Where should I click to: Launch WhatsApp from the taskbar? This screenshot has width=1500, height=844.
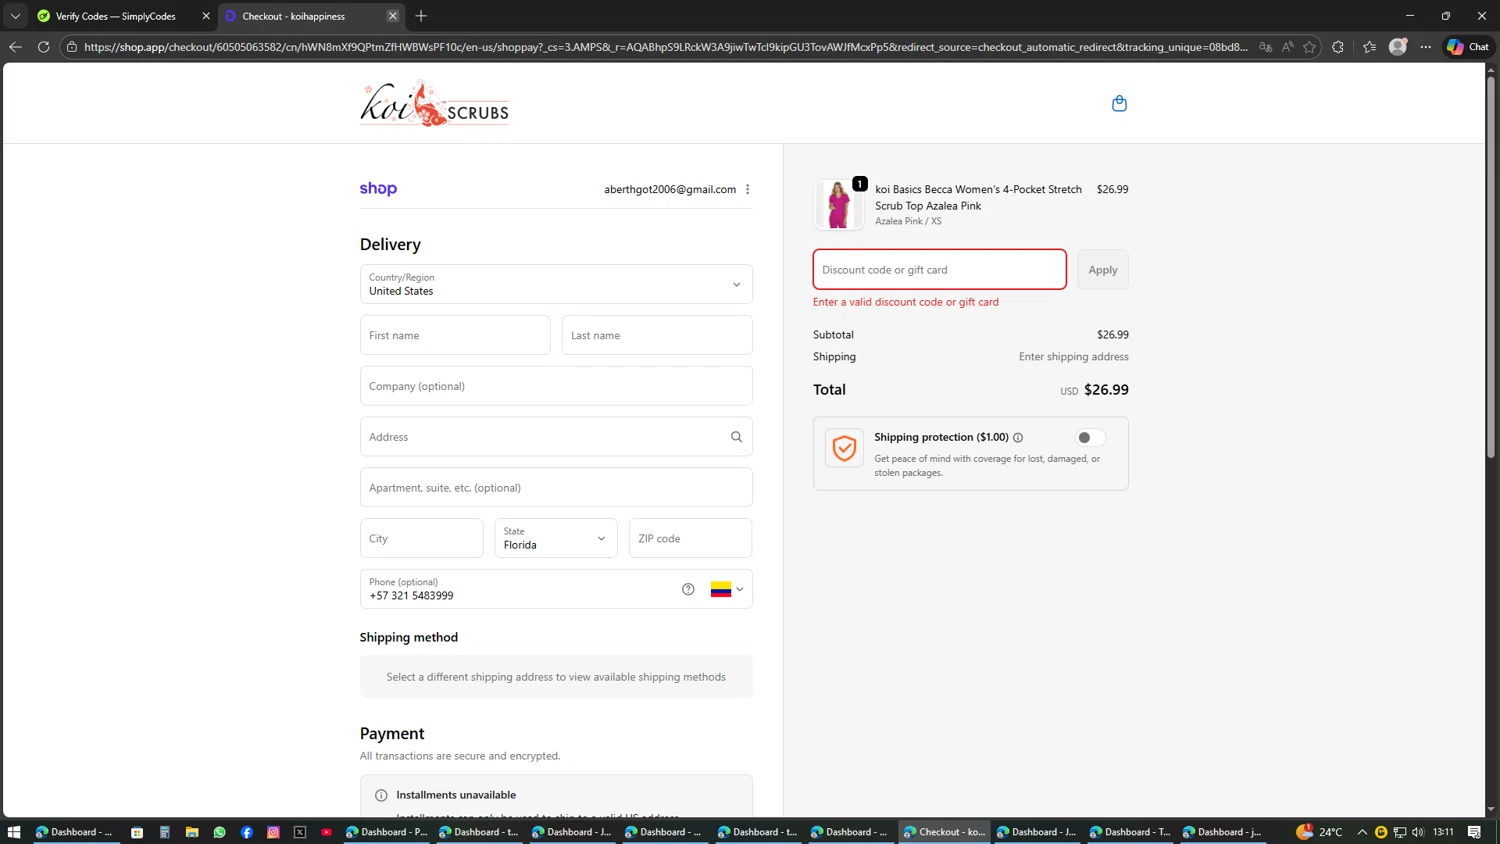(219, 832)
